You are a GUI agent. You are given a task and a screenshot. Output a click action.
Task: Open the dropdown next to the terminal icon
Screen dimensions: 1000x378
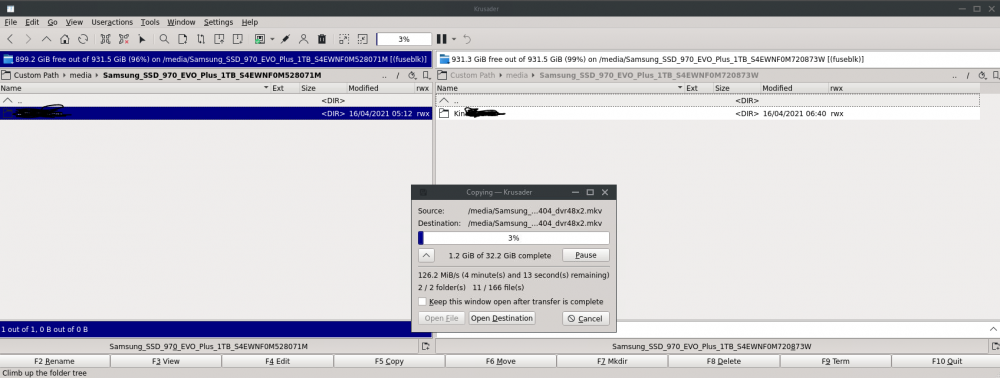(x=272, y=39)
